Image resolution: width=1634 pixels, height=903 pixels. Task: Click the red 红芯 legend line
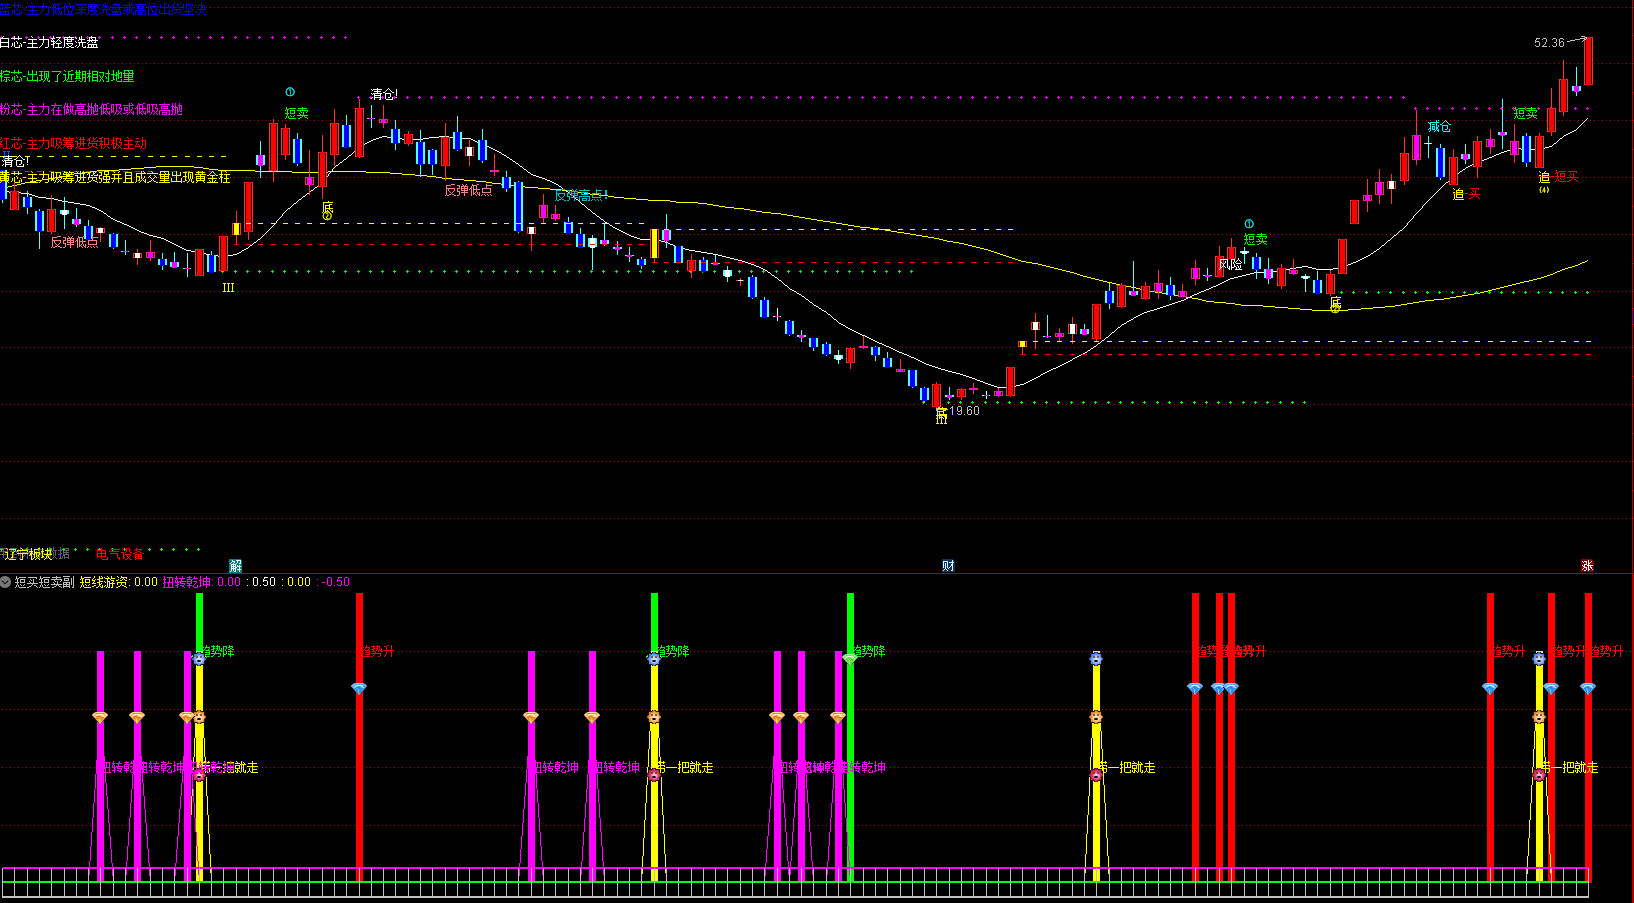click(x=73, y=144)
